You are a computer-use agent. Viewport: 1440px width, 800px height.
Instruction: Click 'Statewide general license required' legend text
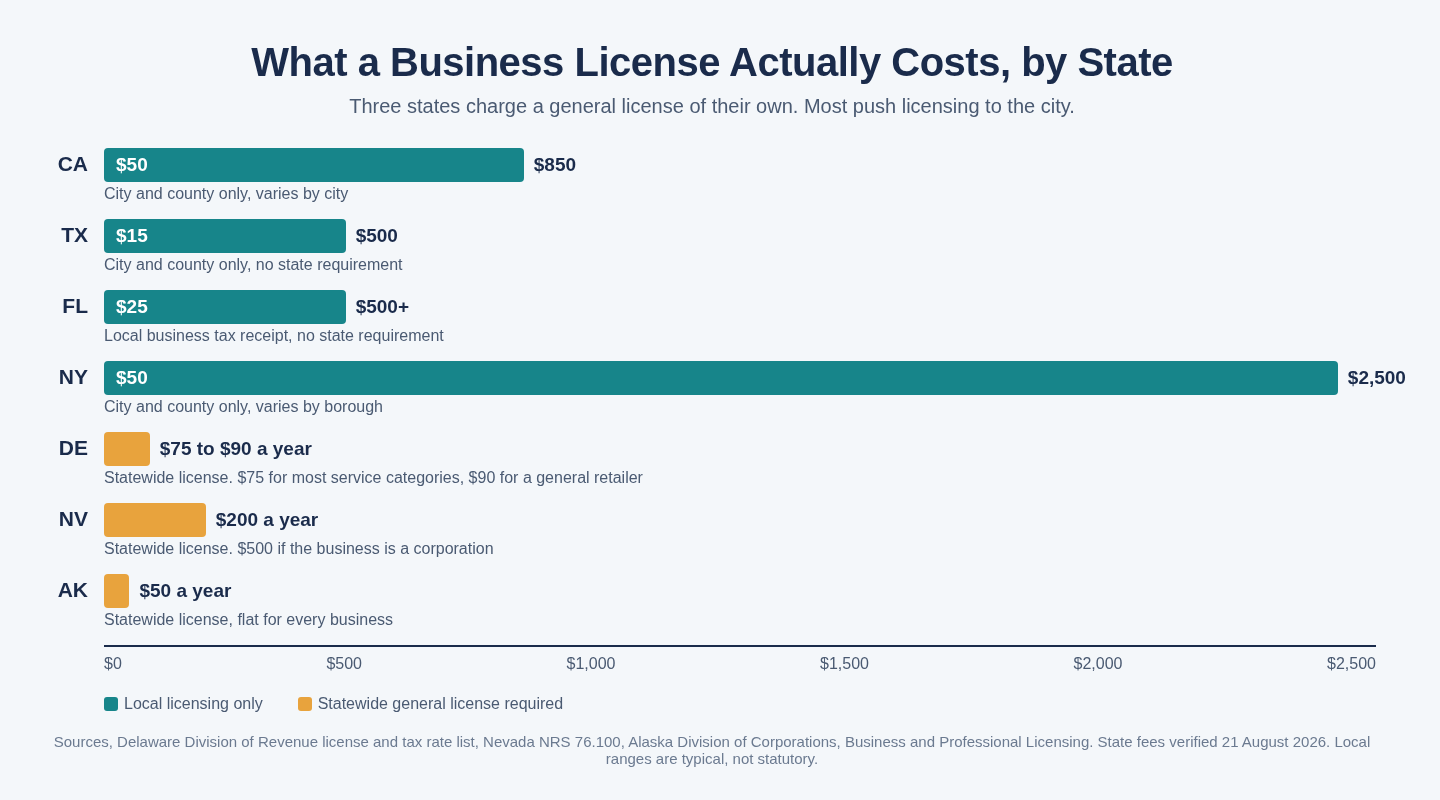[x=440, y=704]
